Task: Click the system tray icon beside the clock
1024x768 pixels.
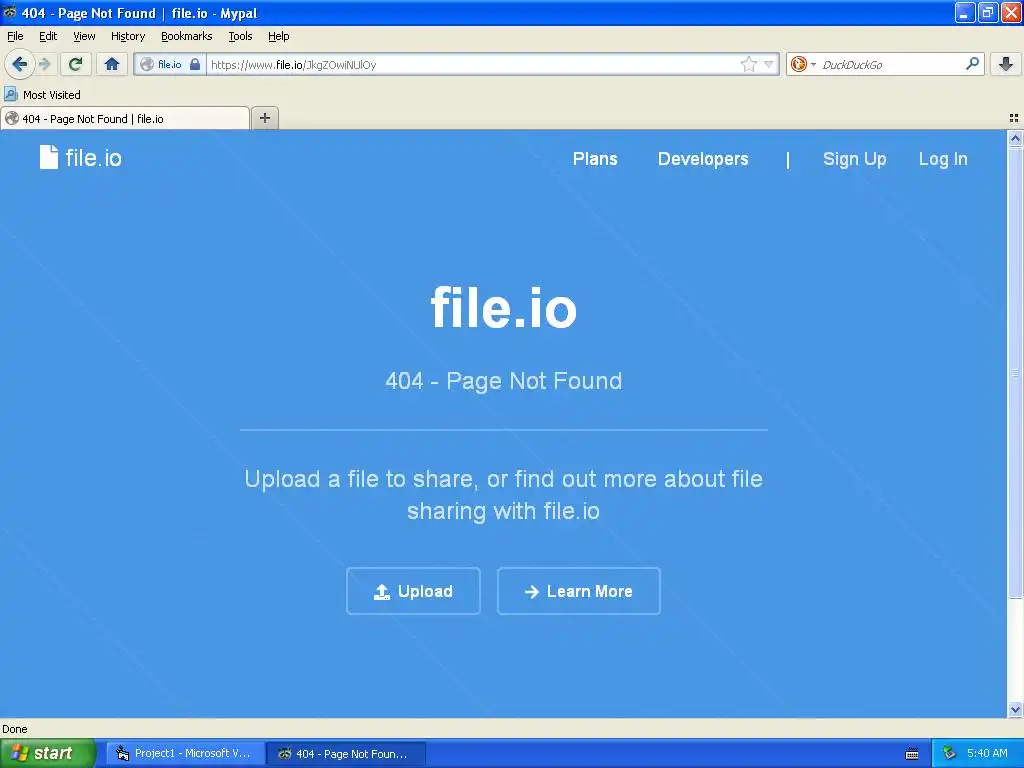Action: point(949,753)
